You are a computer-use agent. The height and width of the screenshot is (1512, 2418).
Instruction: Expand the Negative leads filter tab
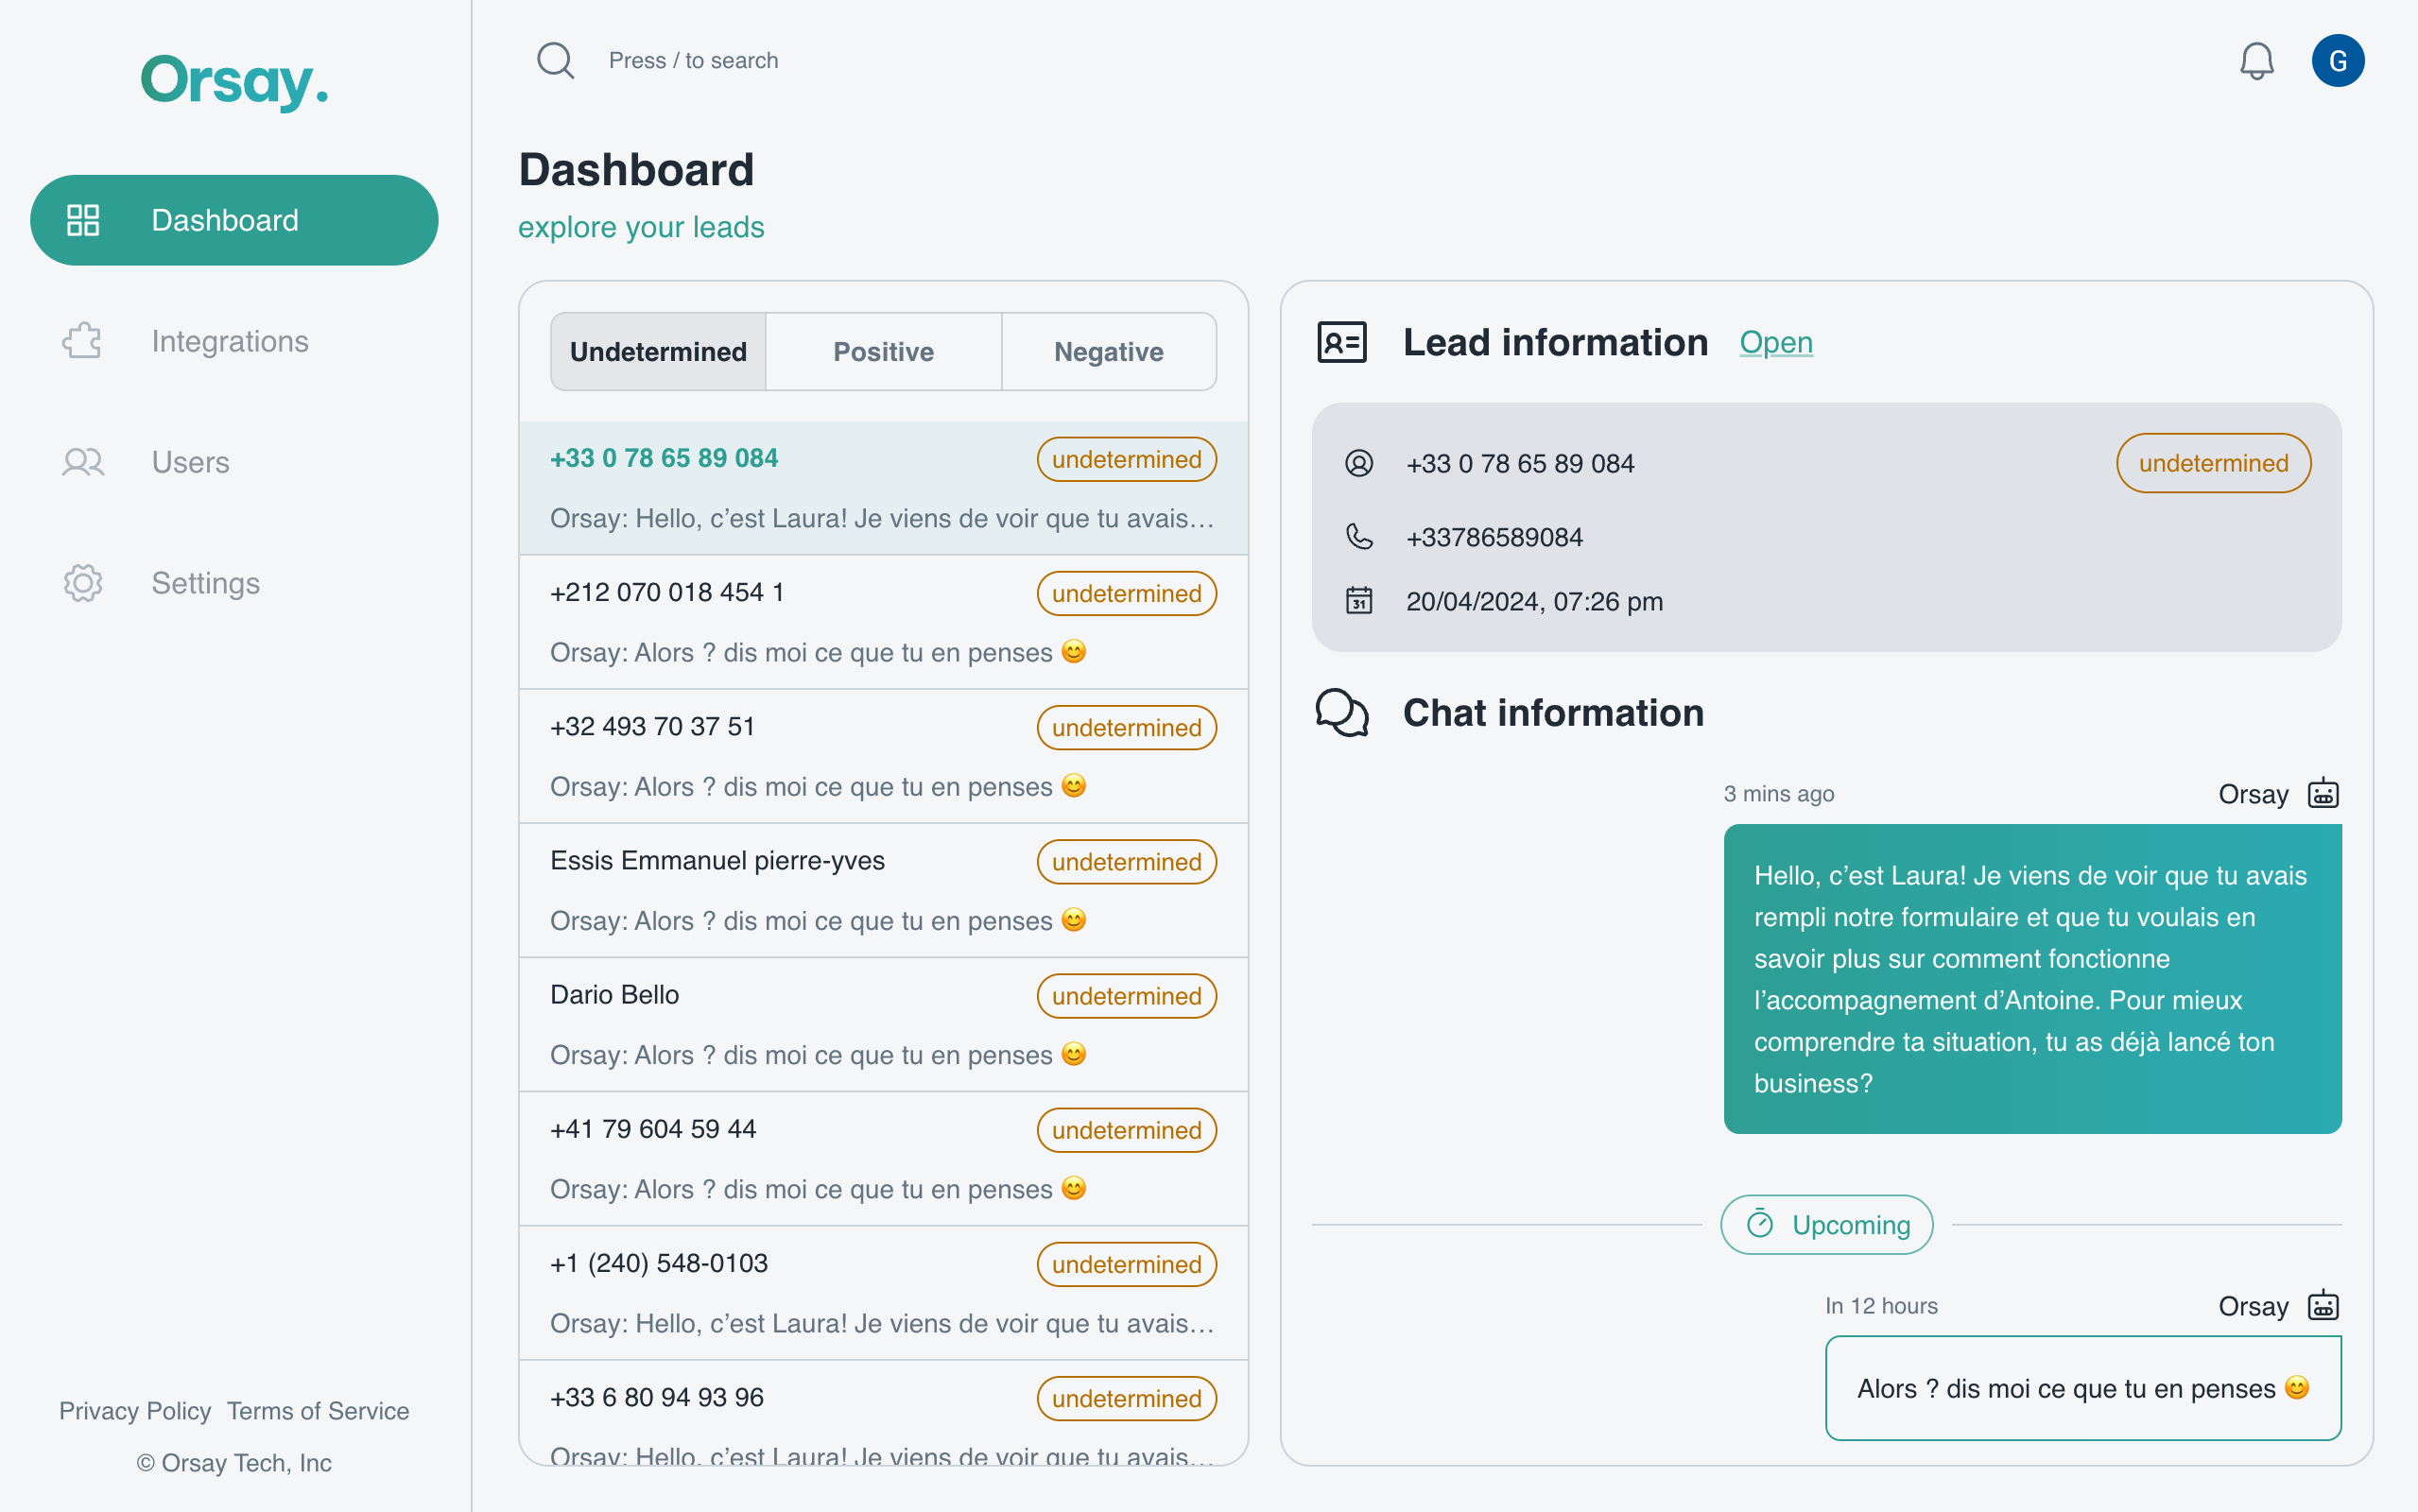(1108, 352)
